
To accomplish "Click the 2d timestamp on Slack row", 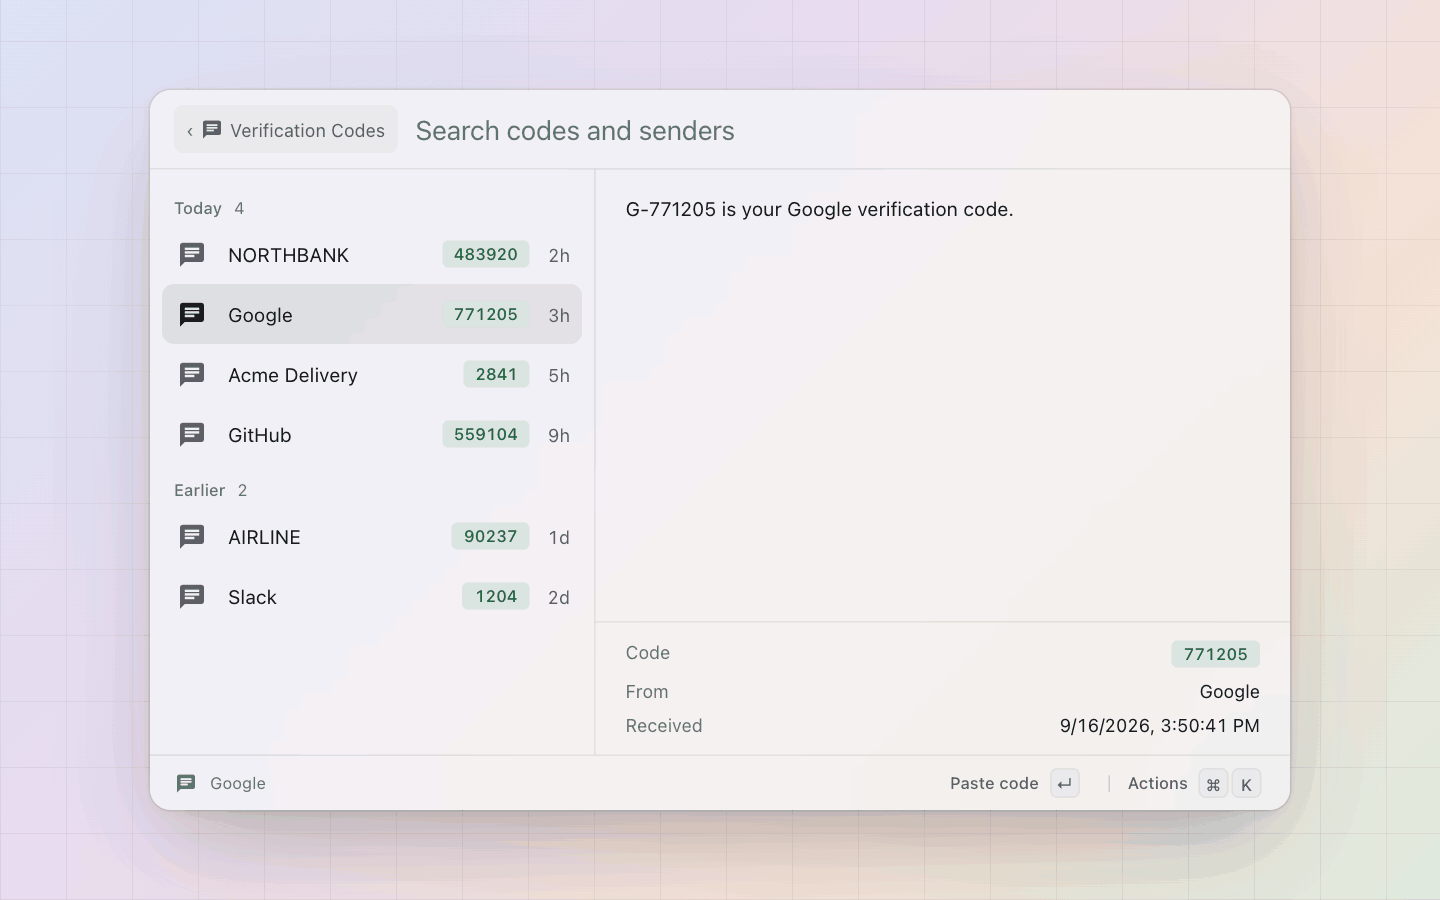I will [x=559, y=597].
